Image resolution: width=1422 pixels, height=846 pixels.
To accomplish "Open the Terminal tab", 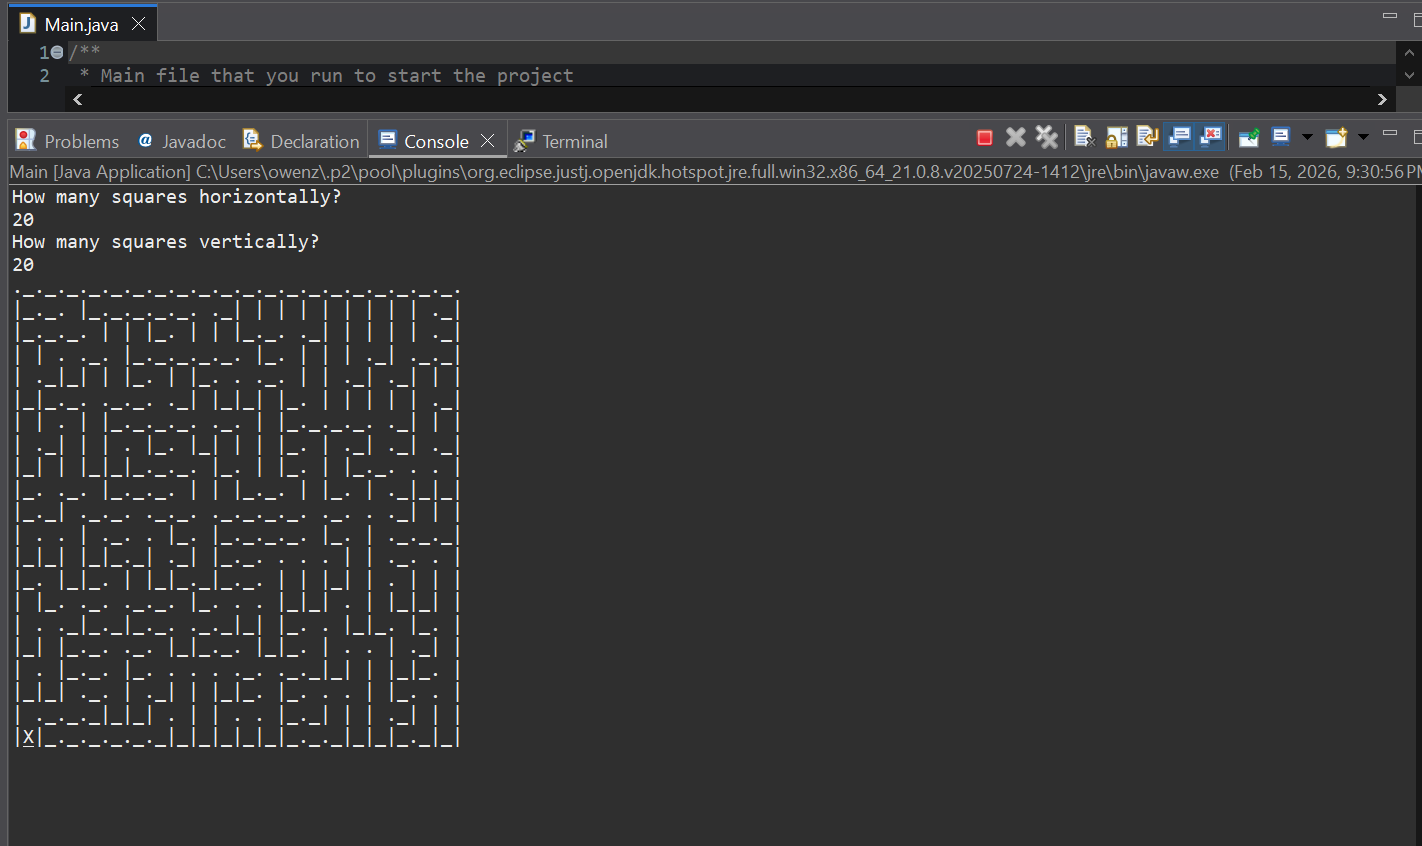I will [x=562, y=141].
